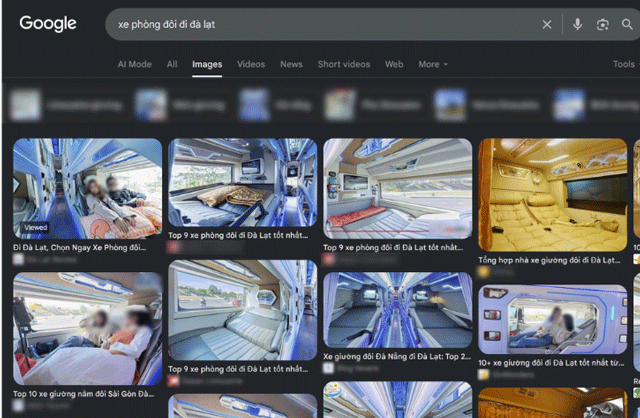The height and width of the screenshot is (418, 640).
Task: Switch to the Web tab
Action: (394, 64)
